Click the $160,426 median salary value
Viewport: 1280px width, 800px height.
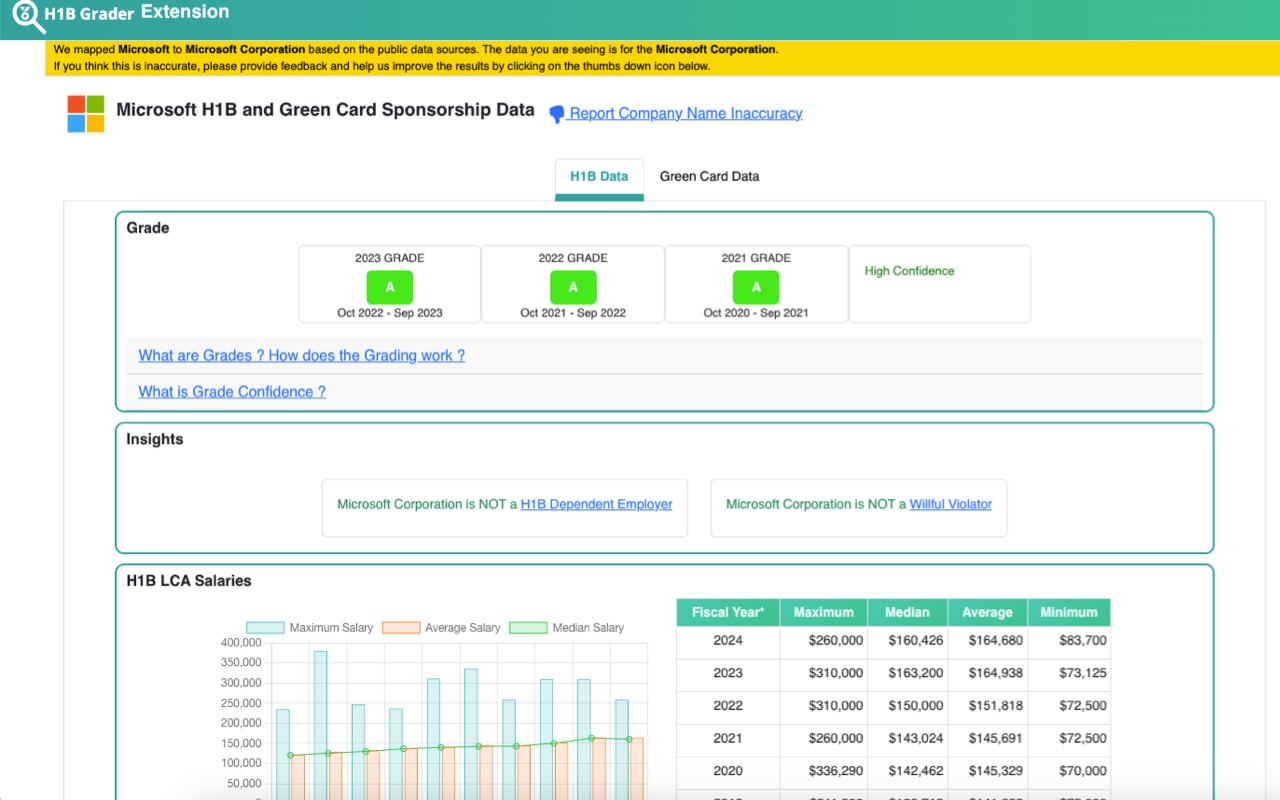click(915, 641)
